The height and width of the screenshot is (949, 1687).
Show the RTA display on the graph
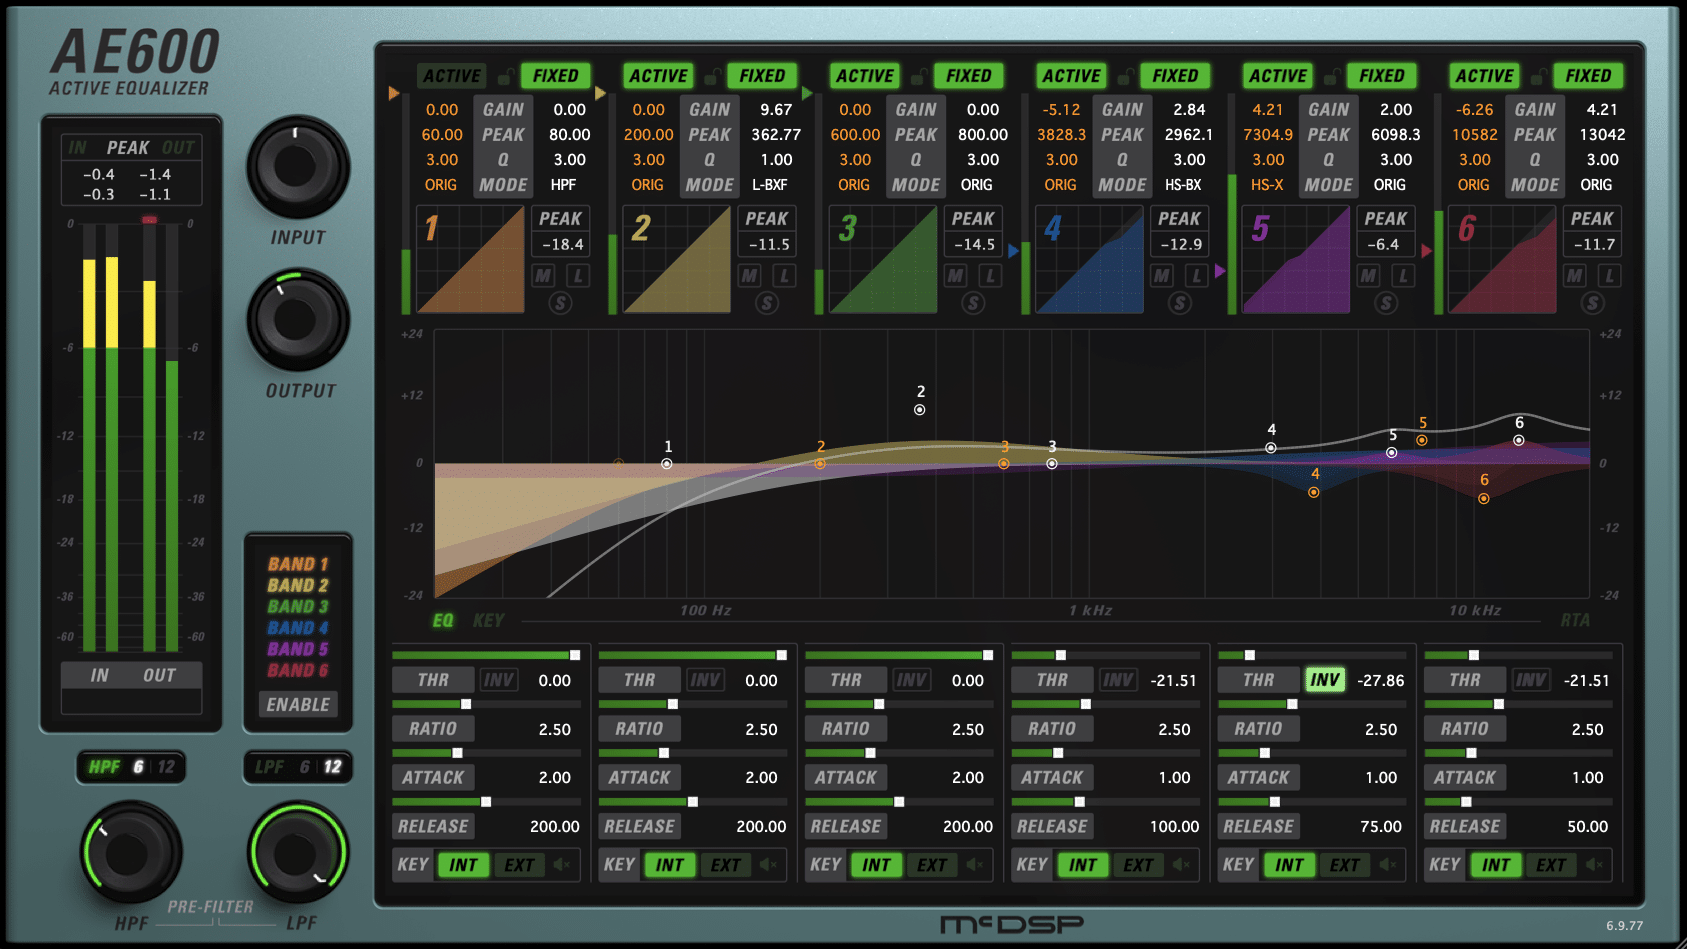(1574, 621)
